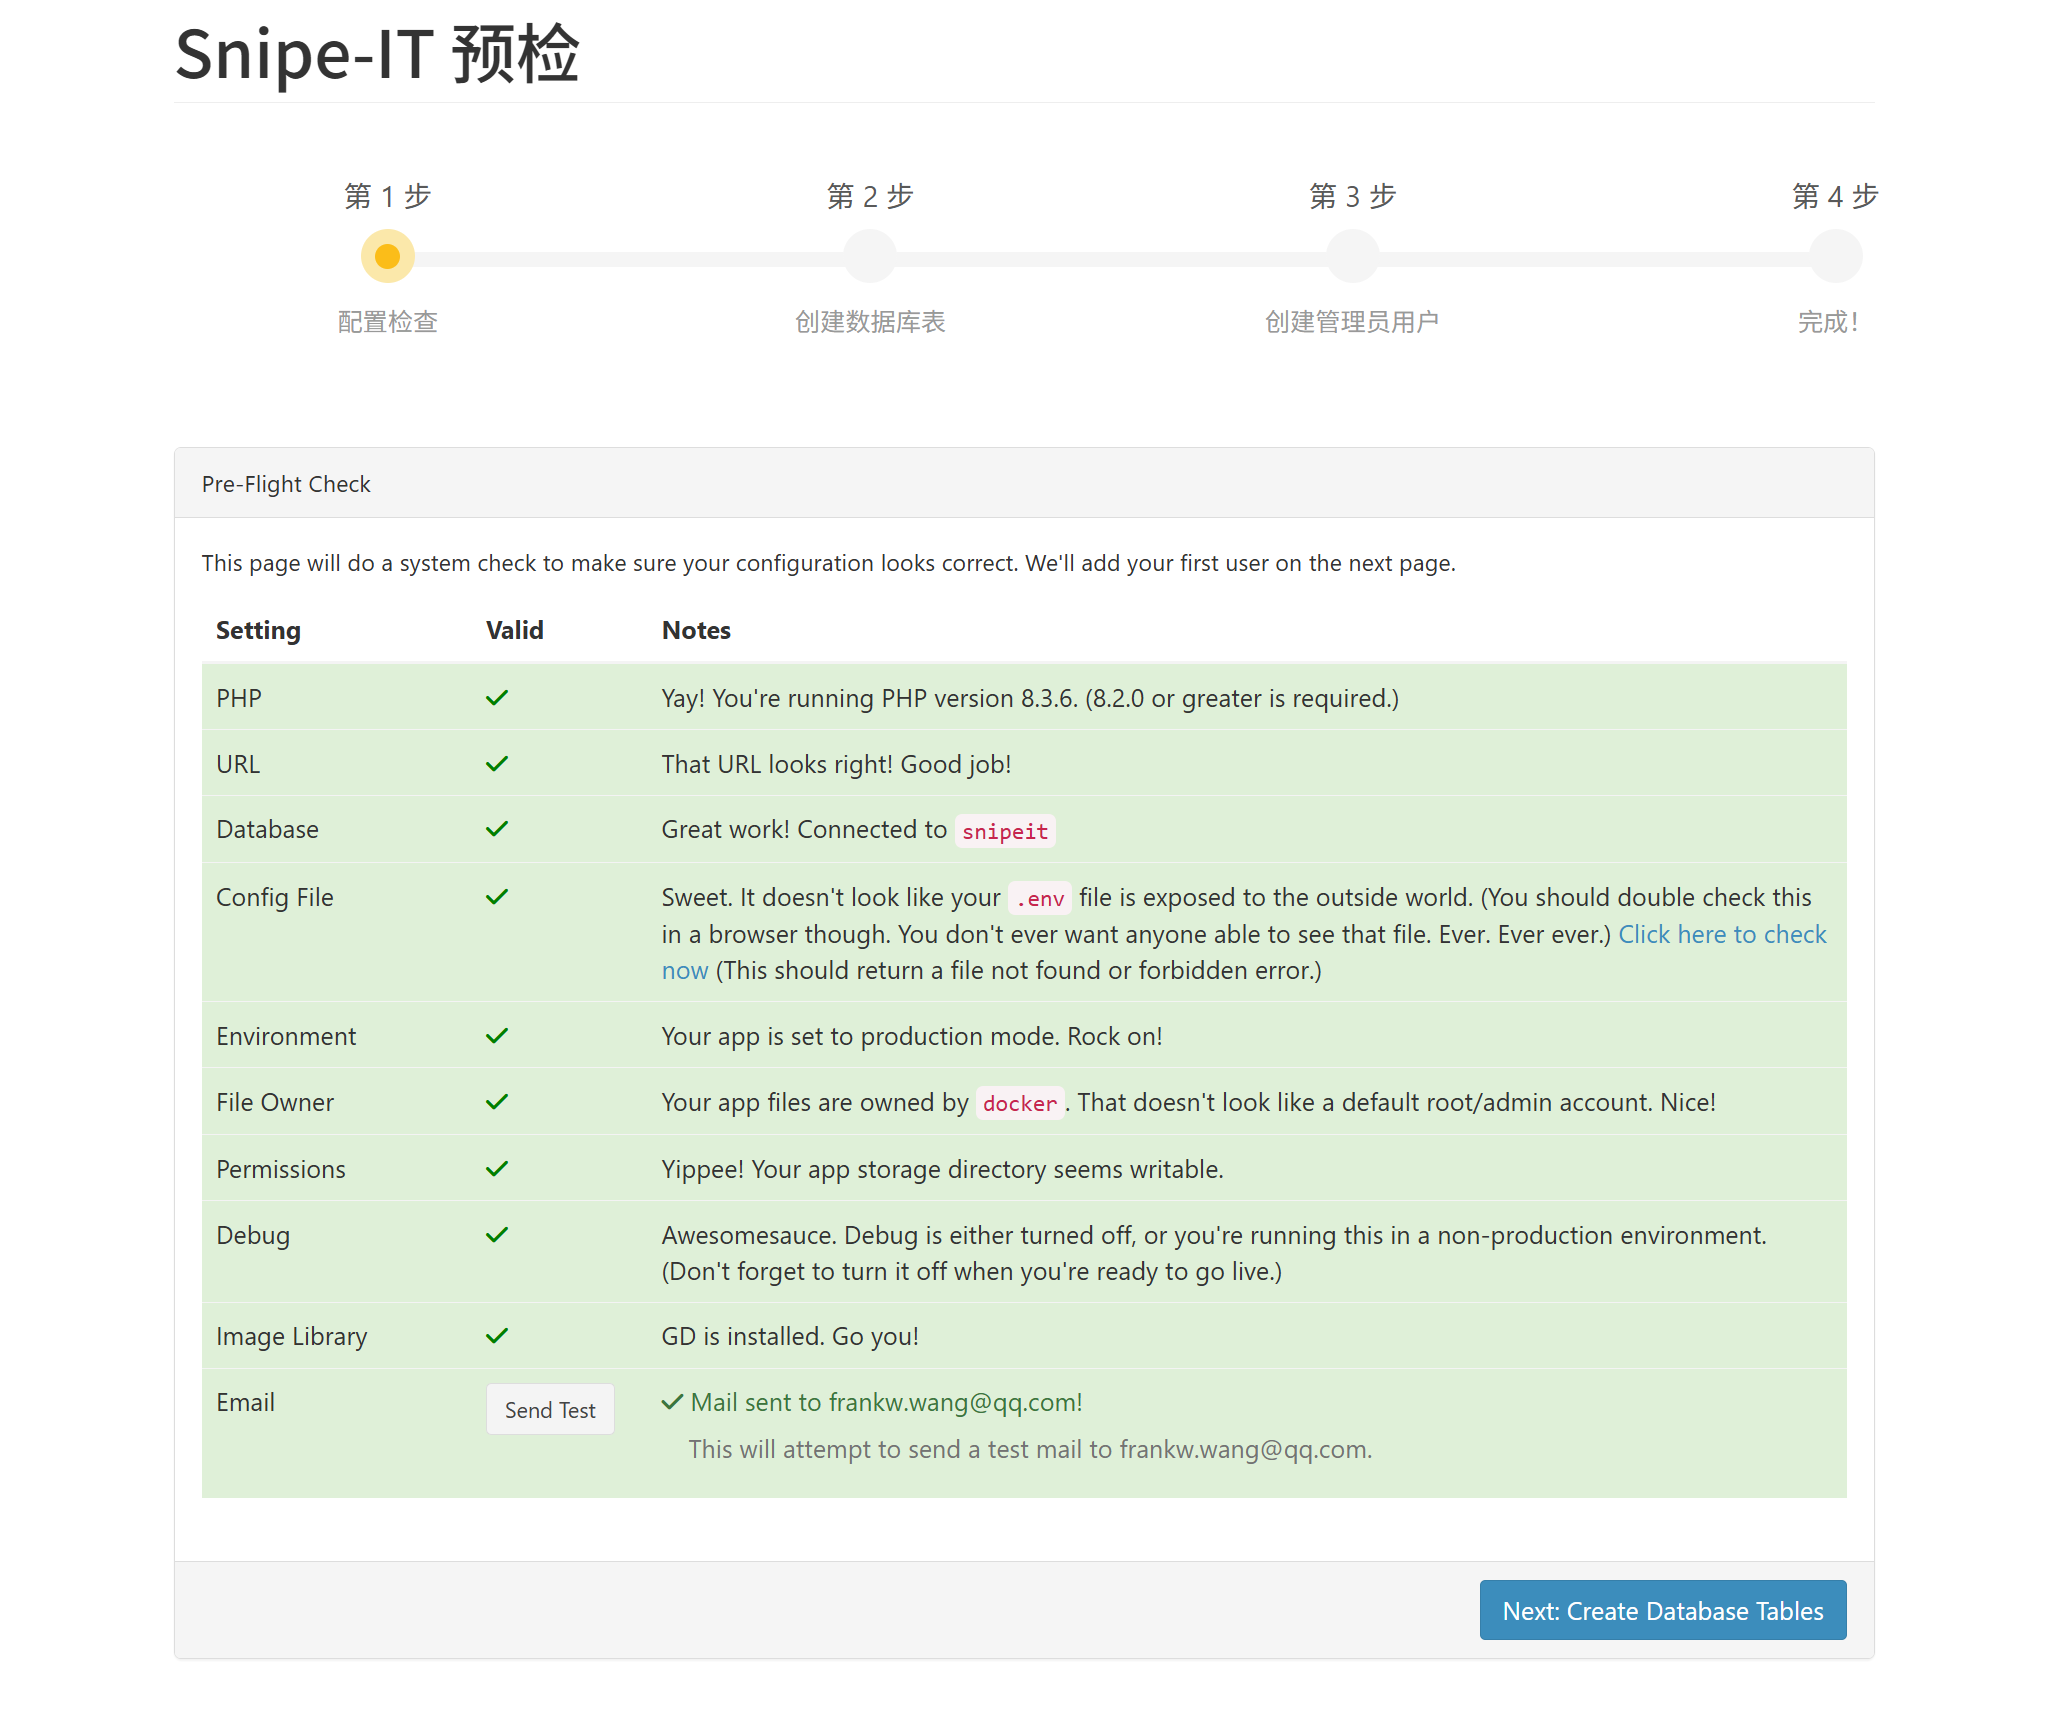Image resolution: width=2063 pixels, height=1711 pixels.
Task: Click Next: Create Database Tables
Action: pos(1662,1610)
